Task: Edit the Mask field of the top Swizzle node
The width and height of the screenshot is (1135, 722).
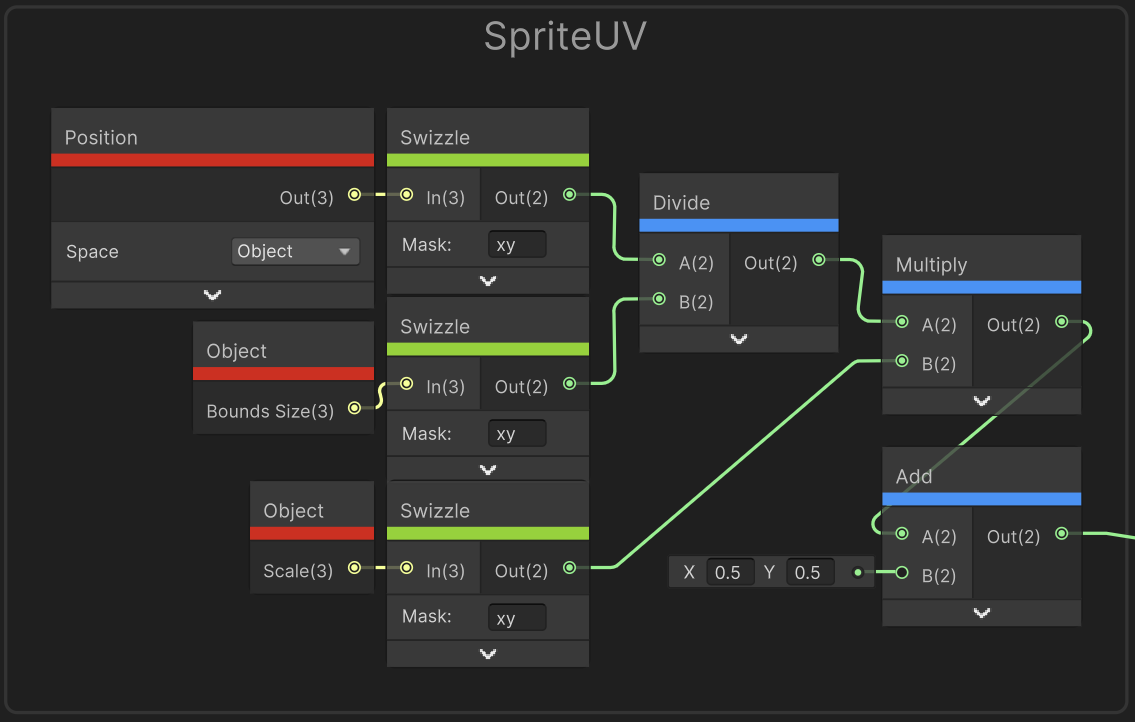Action: pos(517,243)
